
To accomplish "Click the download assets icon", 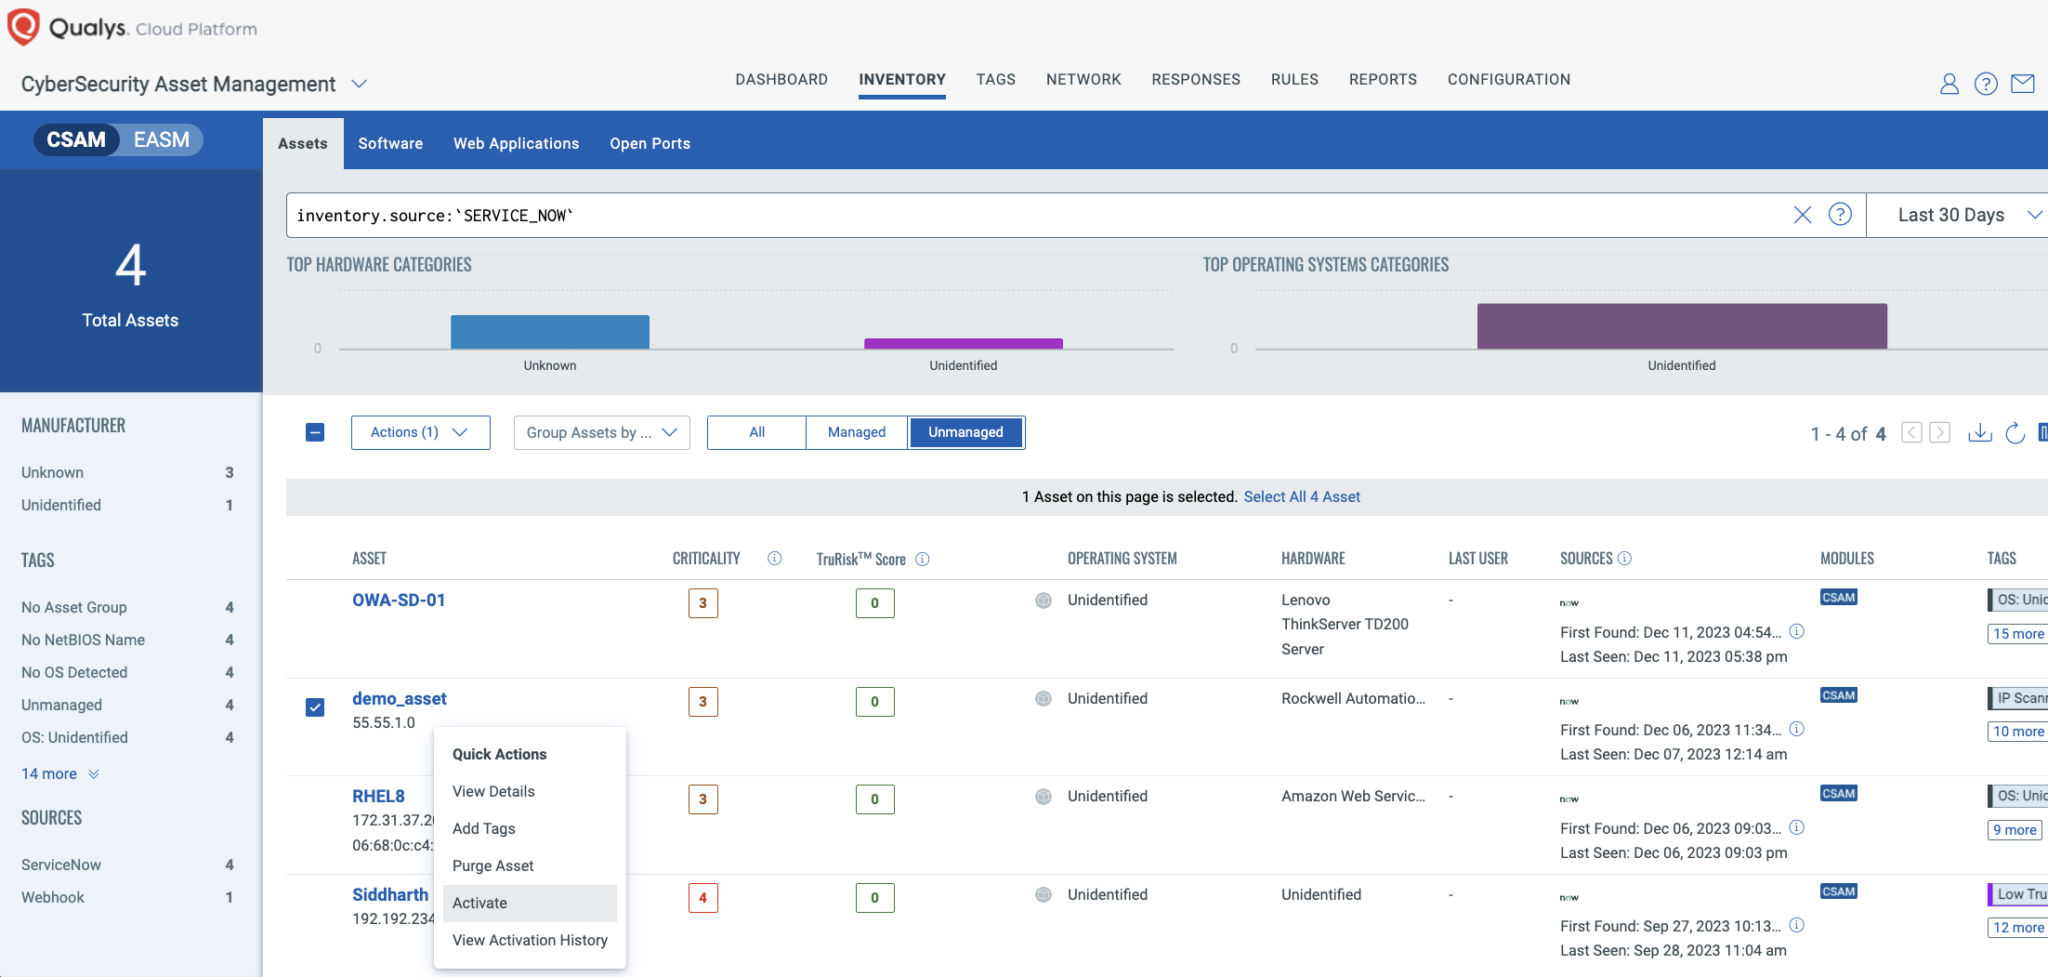I will [x=1979, y=432].
